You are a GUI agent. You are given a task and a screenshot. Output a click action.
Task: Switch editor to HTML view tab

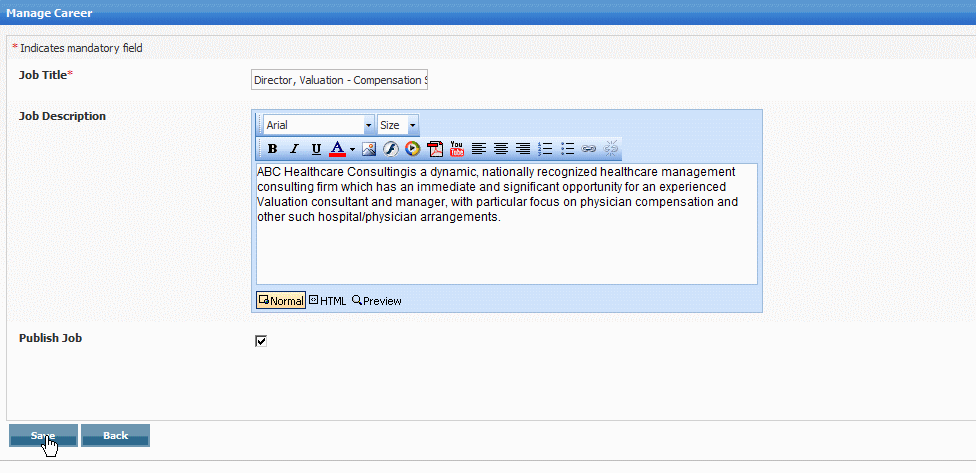pos(328,301)
